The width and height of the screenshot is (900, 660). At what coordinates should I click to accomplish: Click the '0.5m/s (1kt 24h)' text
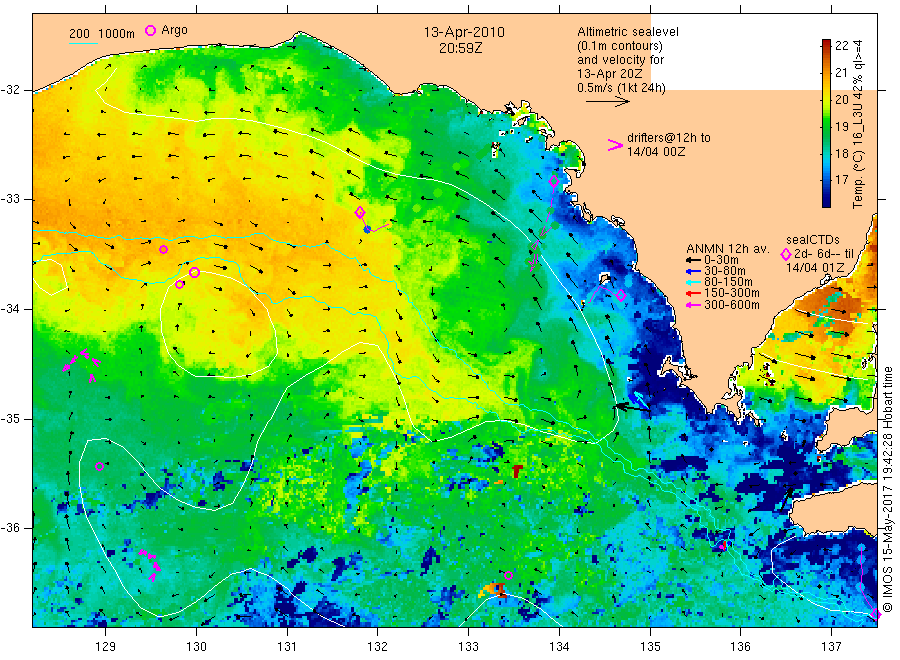622,88
